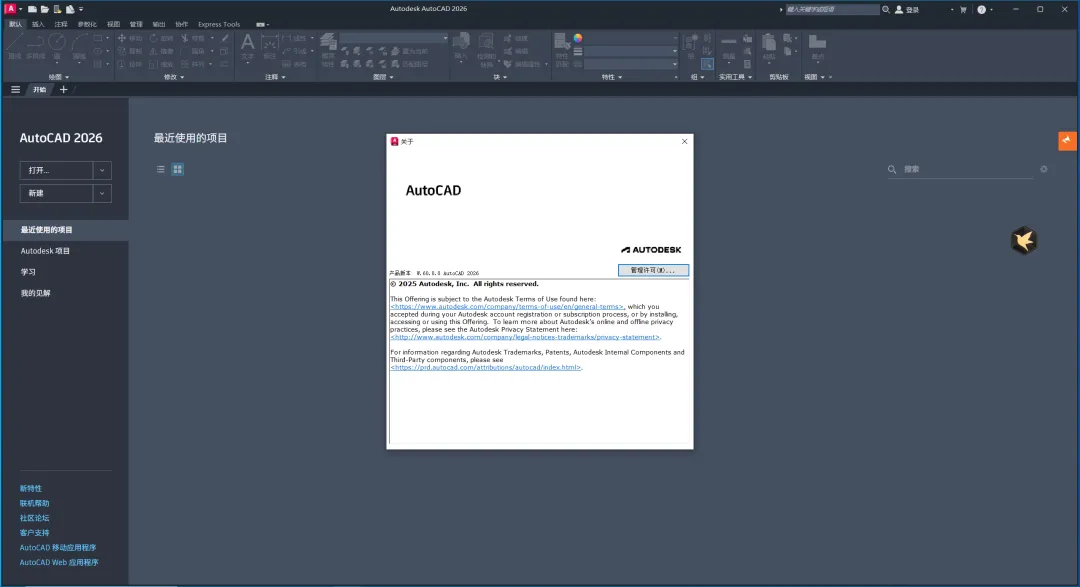
Task: Switch recent files to grid view
Action: click(x=178, y=169)
